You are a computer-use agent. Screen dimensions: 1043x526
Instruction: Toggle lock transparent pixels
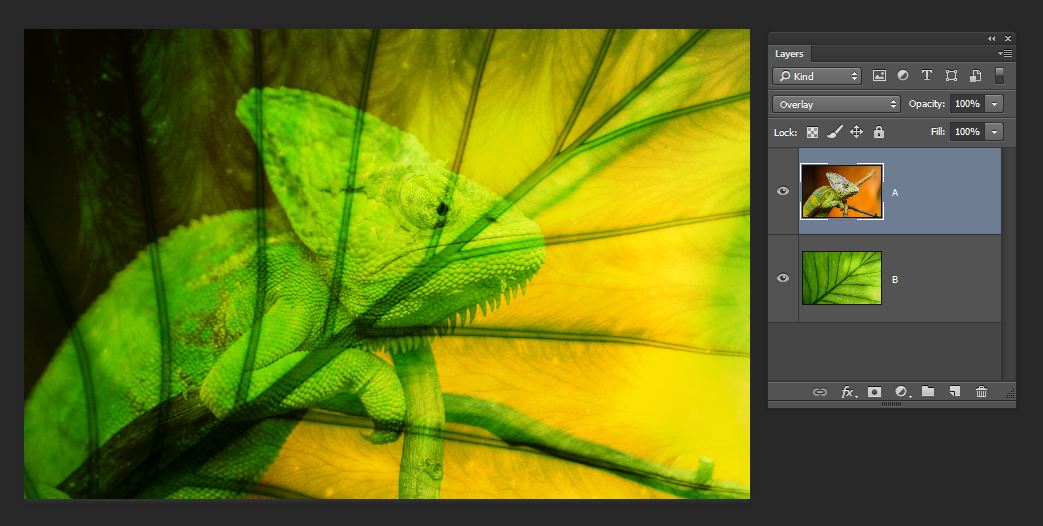(x=813, y=132)
